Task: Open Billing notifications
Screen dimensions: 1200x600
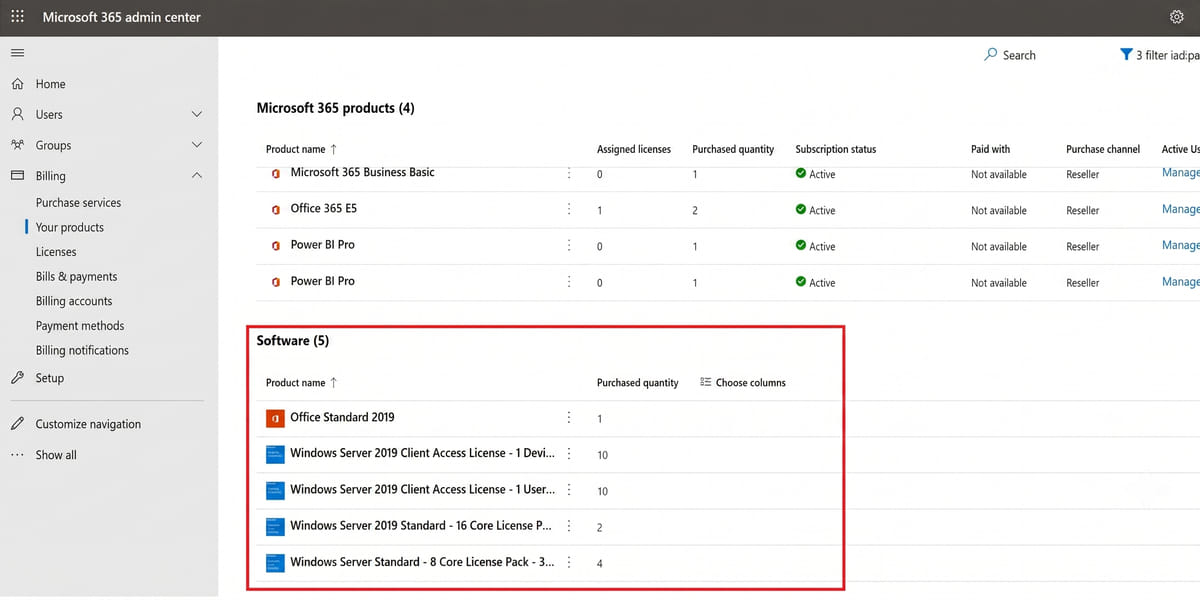Action: [82, 350]
